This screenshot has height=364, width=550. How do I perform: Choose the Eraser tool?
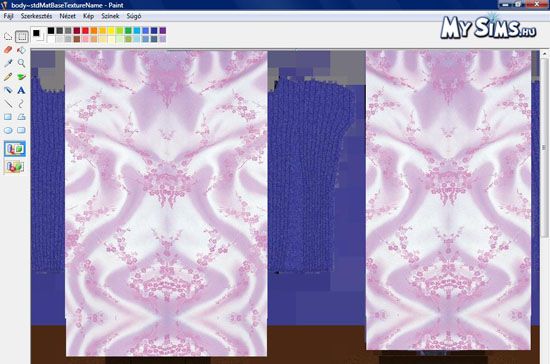click(8, 50)
